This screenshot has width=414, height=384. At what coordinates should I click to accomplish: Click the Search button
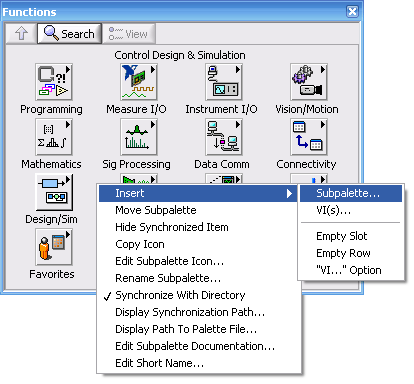tap(69, 33)
